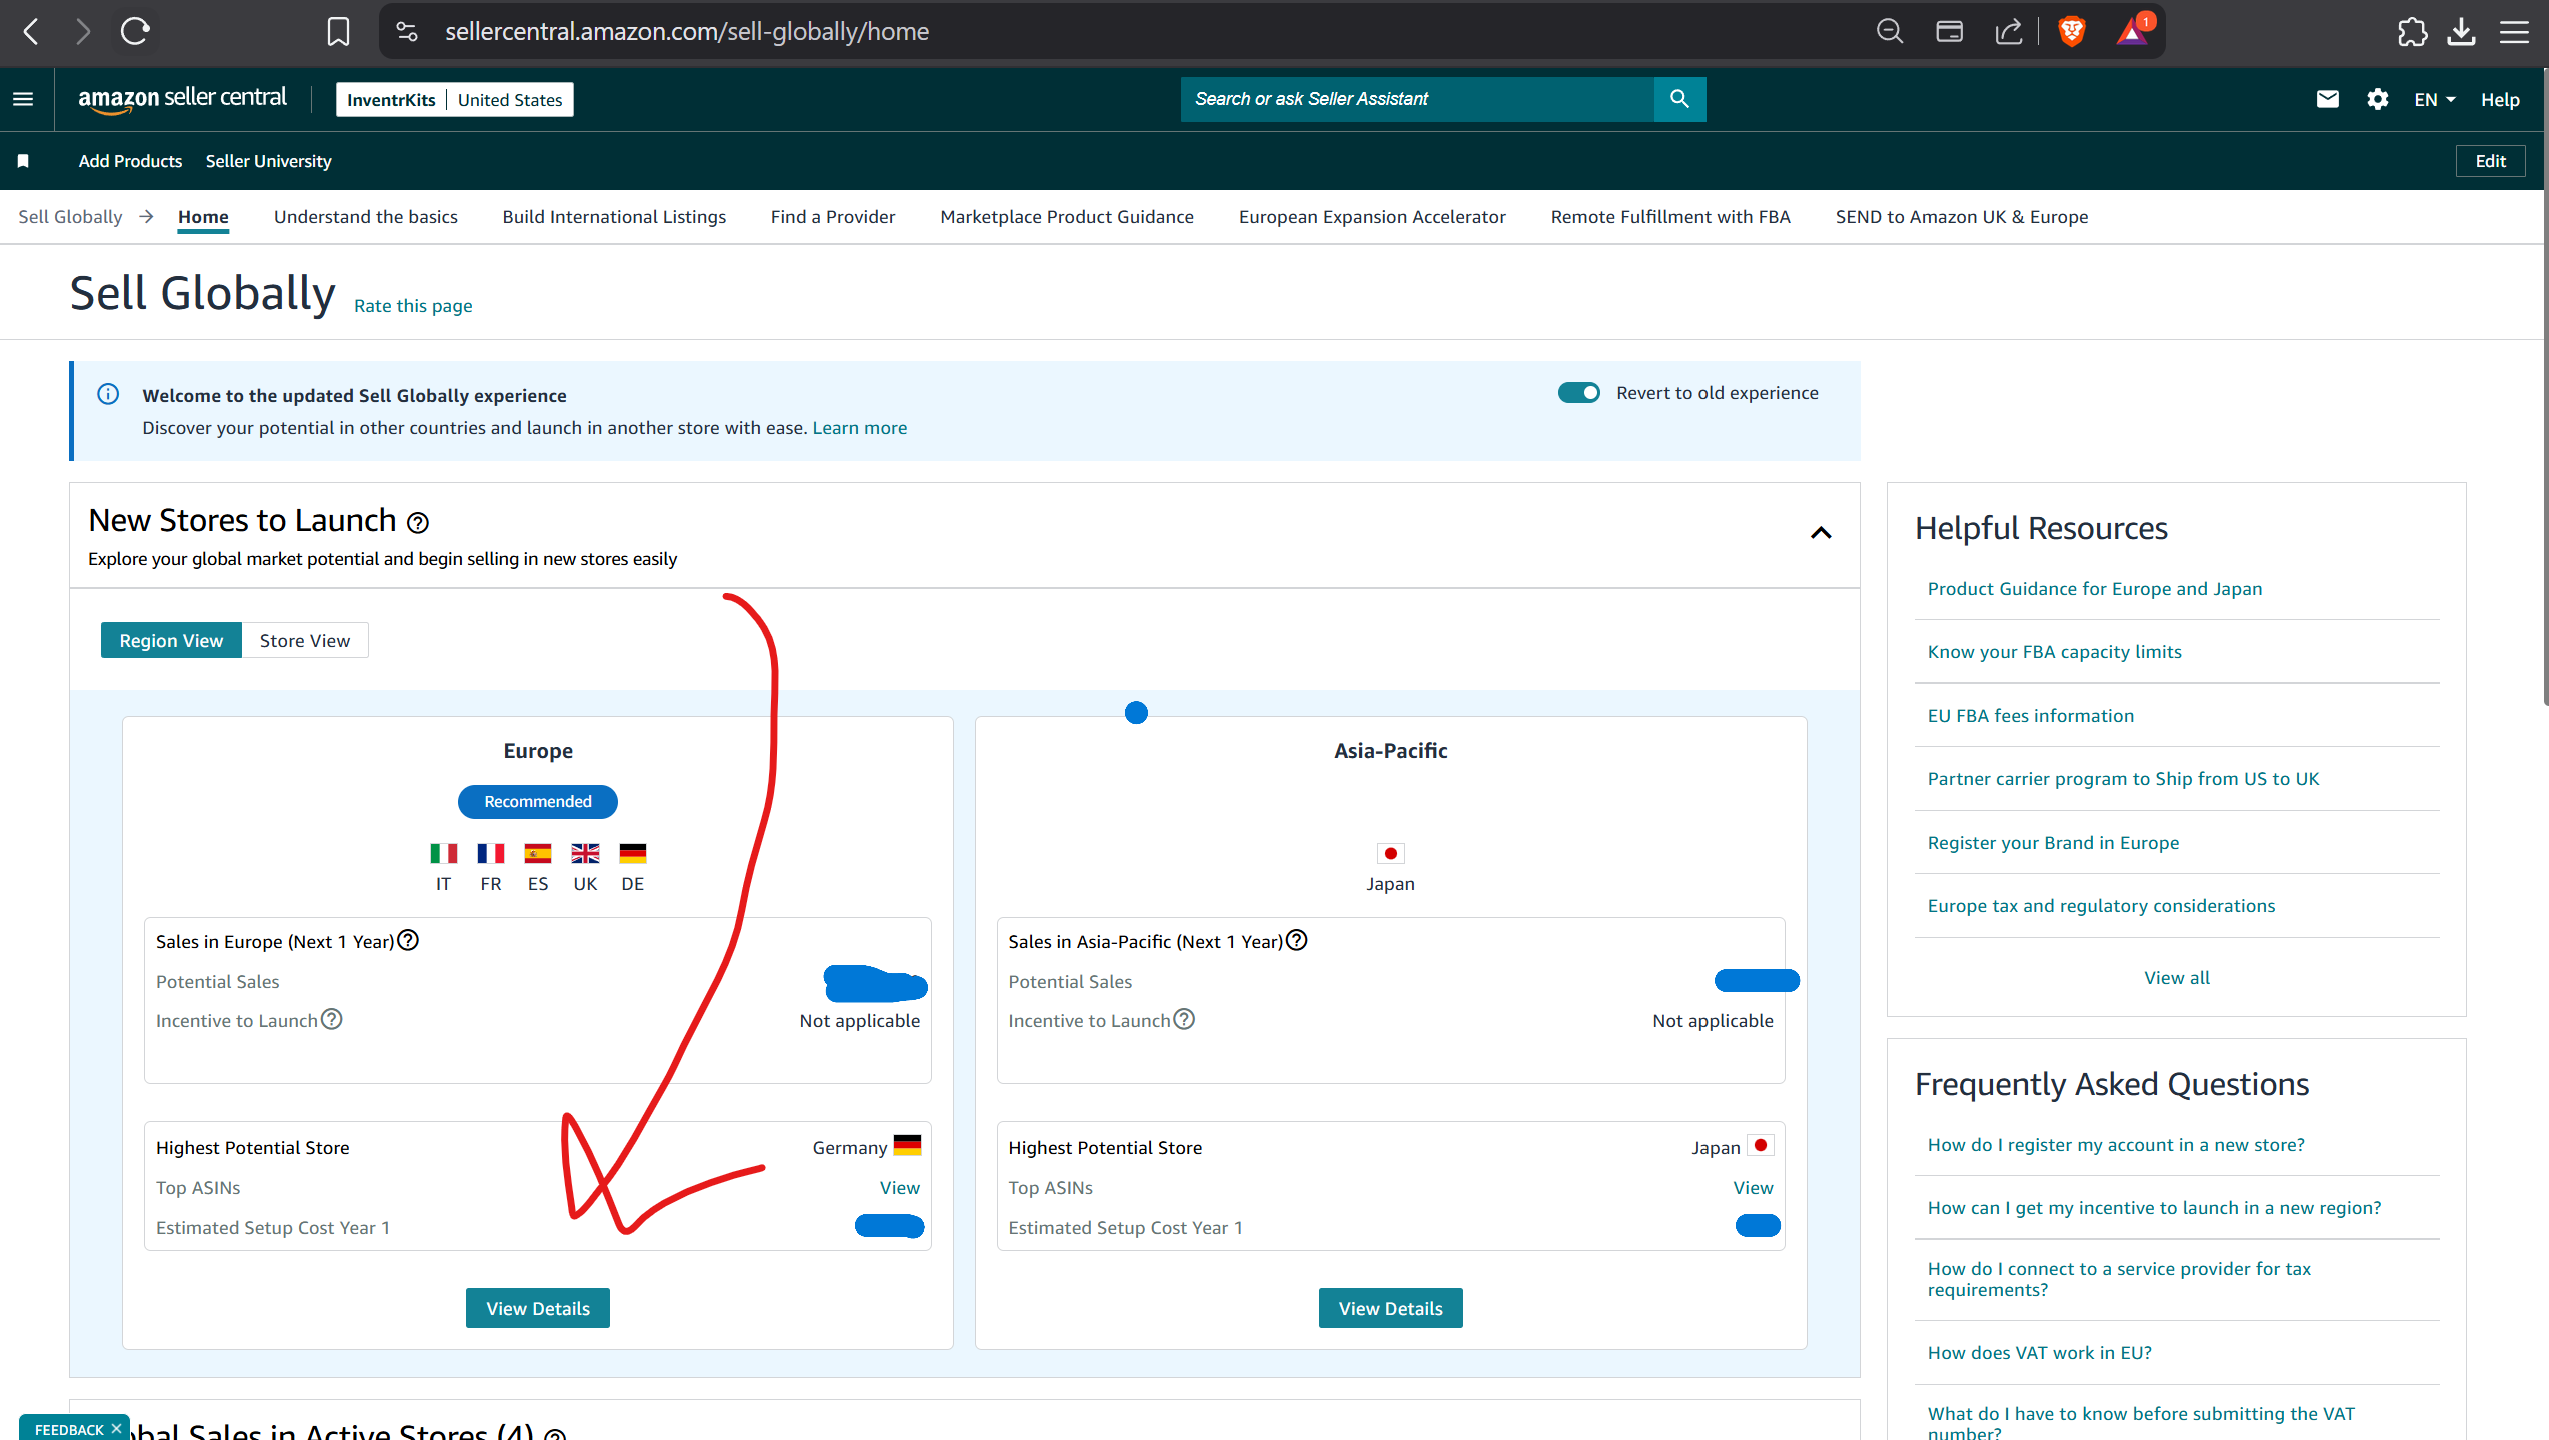Click the Japan flag in Asia-Pacific card
2549x1440 pixels.
[x=1390, y=853]
